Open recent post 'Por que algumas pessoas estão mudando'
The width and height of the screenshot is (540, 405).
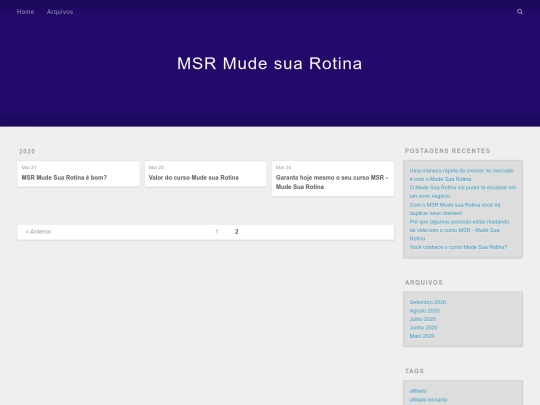[x=459, y=230]
